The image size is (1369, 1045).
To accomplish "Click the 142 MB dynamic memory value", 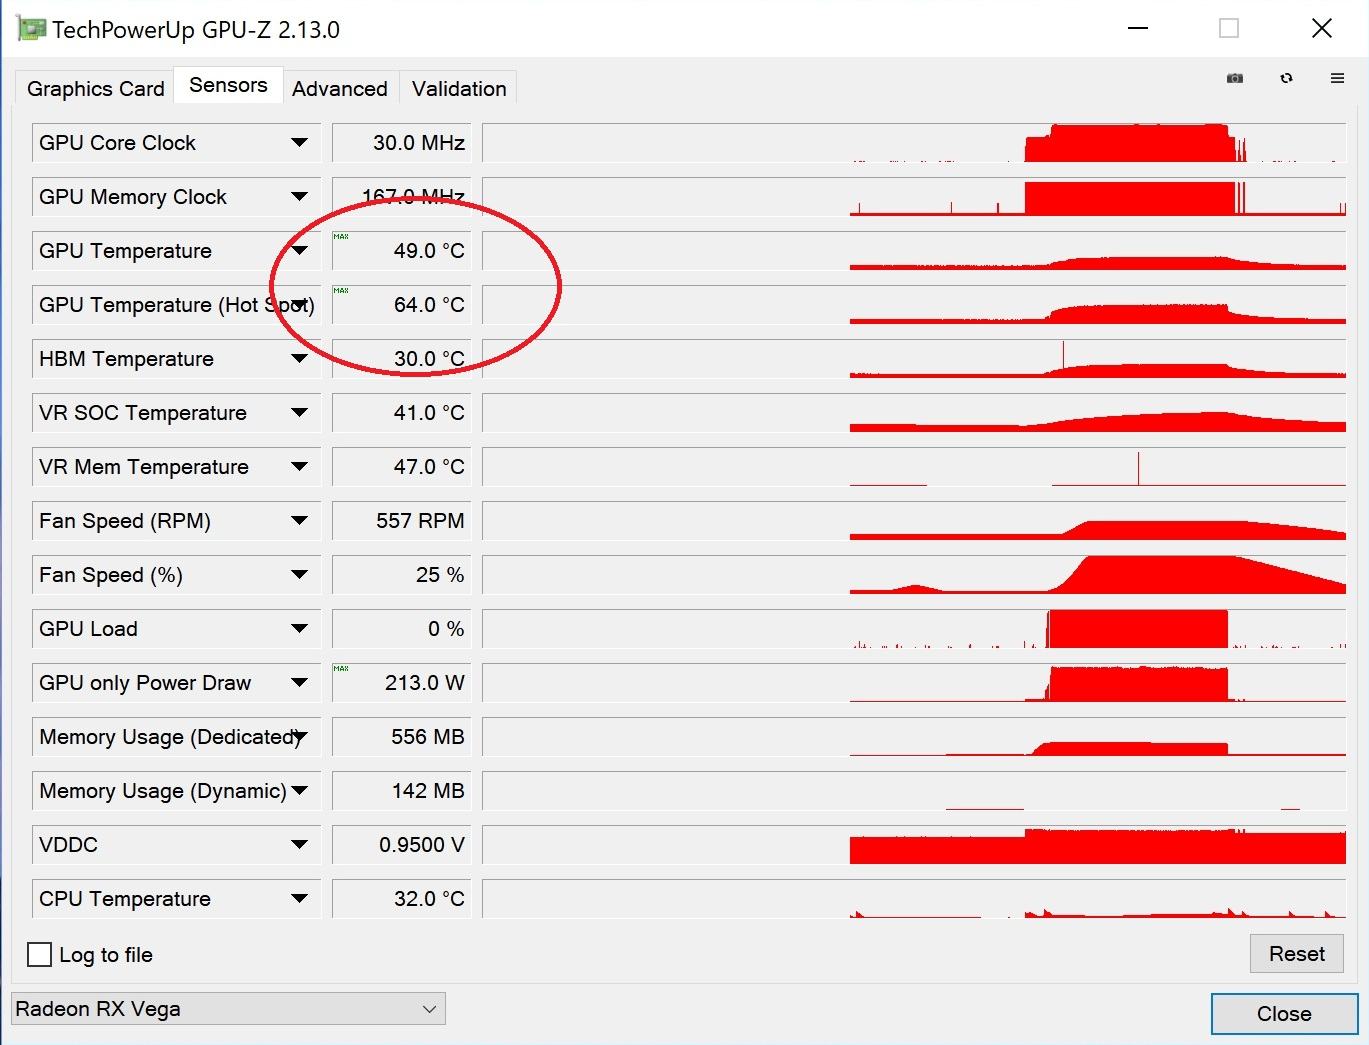I will 401,790.
